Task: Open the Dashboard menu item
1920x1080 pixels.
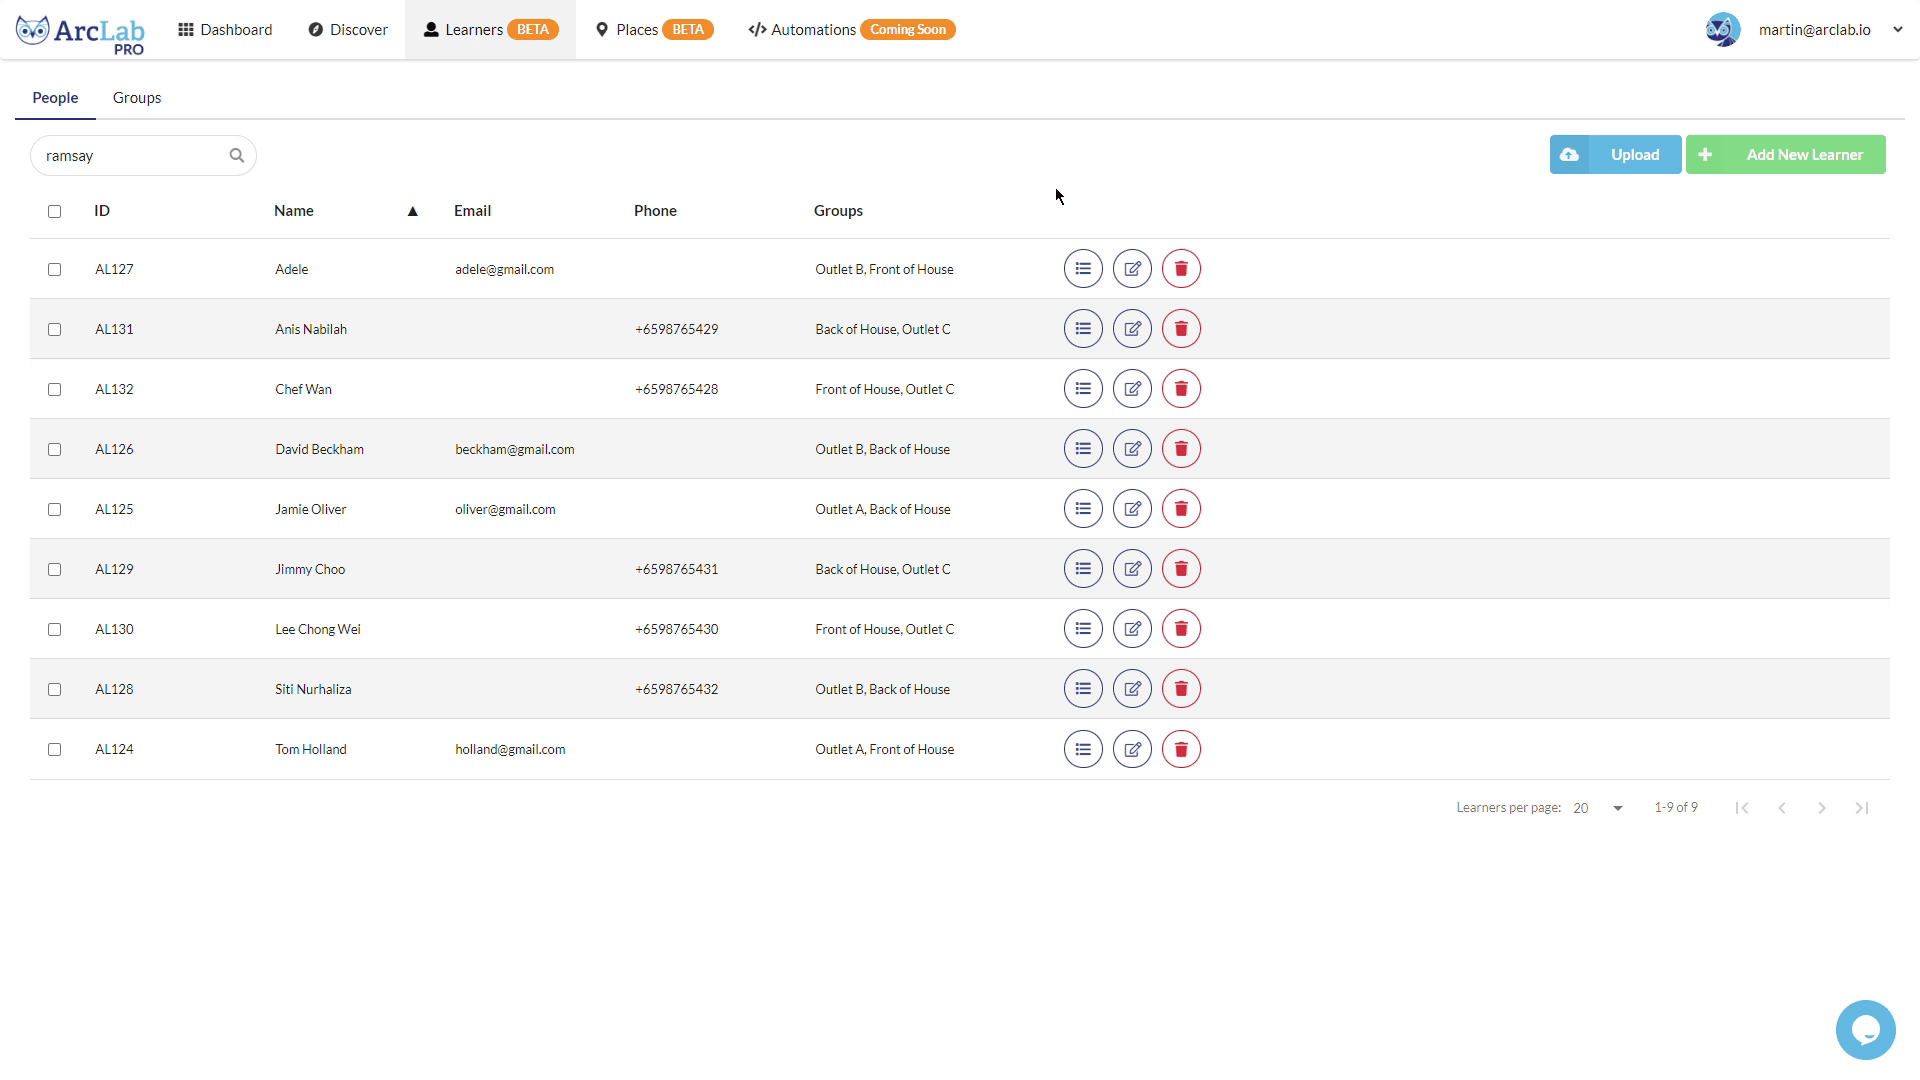Action: (225, 30)
